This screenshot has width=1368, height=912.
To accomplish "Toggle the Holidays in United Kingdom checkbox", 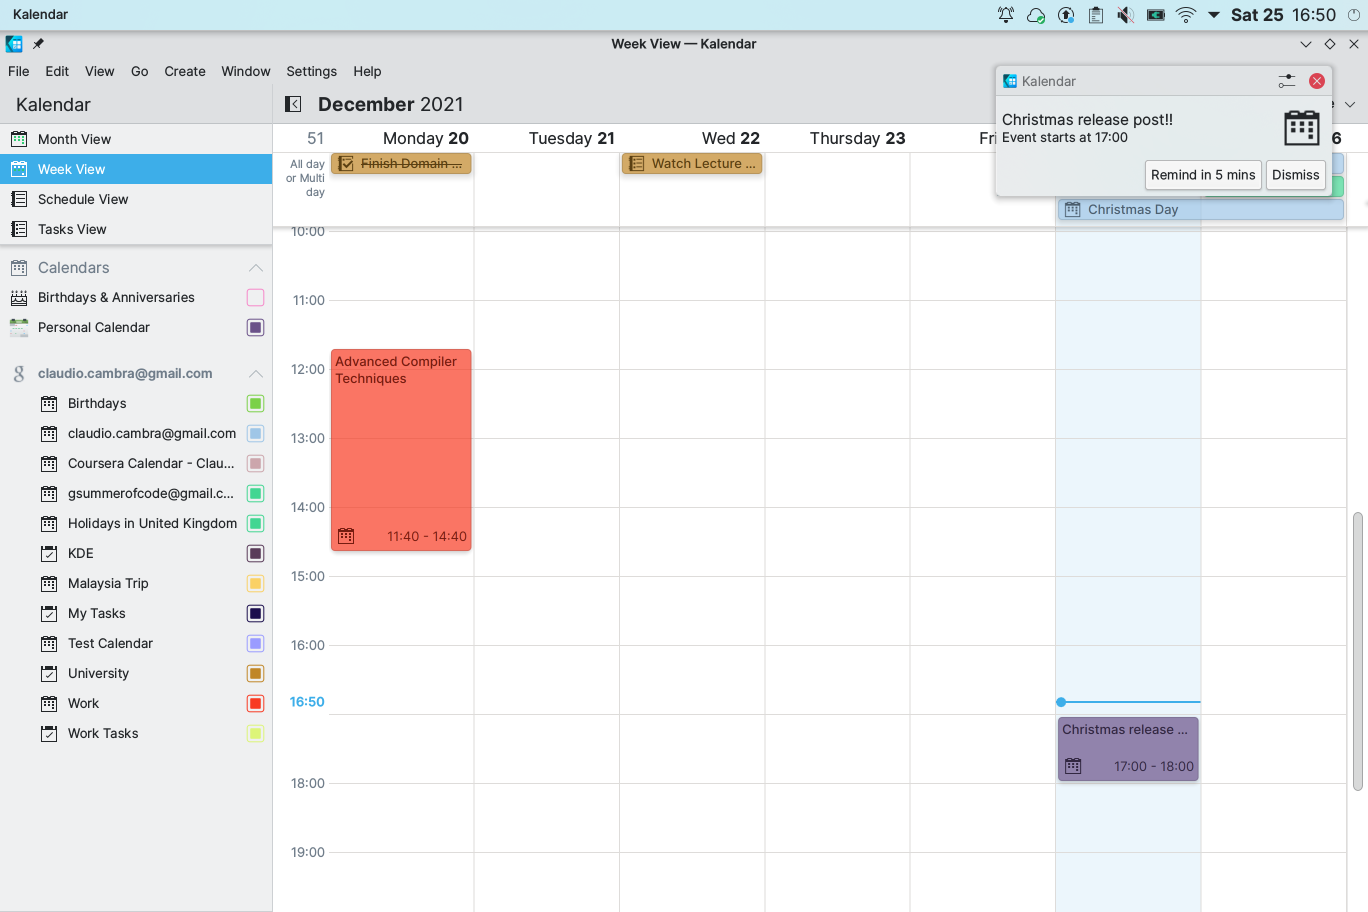I will pyautogui.click(x=255, y=523).
